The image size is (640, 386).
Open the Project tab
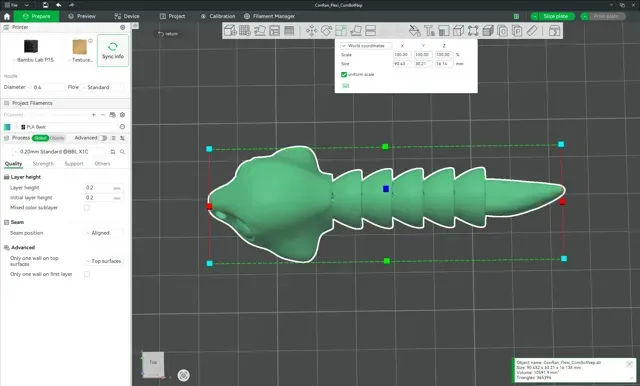click(x=173, y=16)
